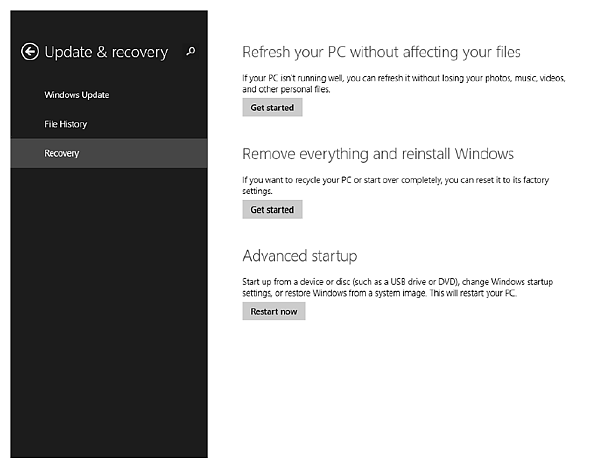The height and width of the screenshot is (467, 600).
Task: Click the Advanced startup heading
Action: tap(300, 256)
